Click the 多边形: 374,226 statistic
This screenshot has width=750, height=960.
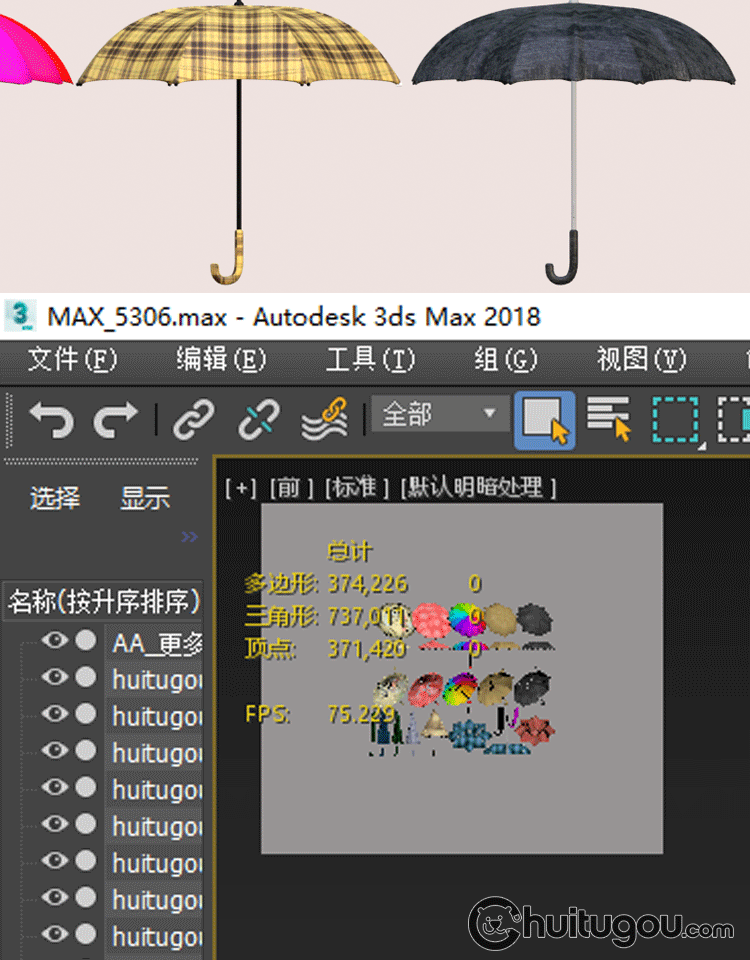click(x=326, y=583)
